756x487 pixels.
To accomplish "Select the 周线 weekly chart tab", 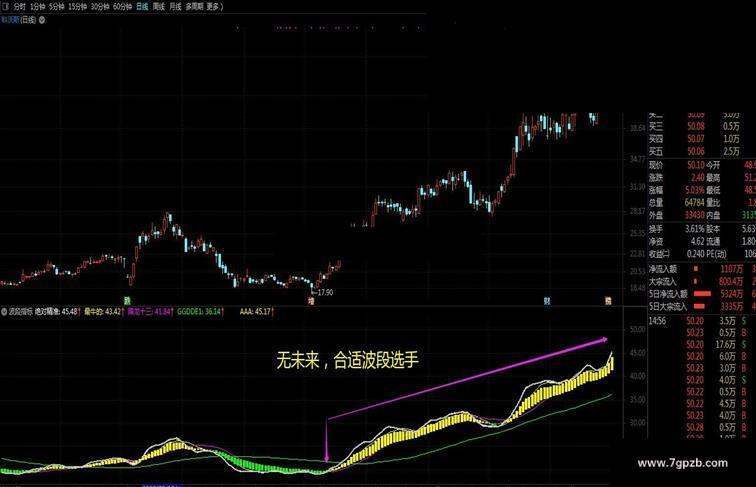I will tap(159, 7).
